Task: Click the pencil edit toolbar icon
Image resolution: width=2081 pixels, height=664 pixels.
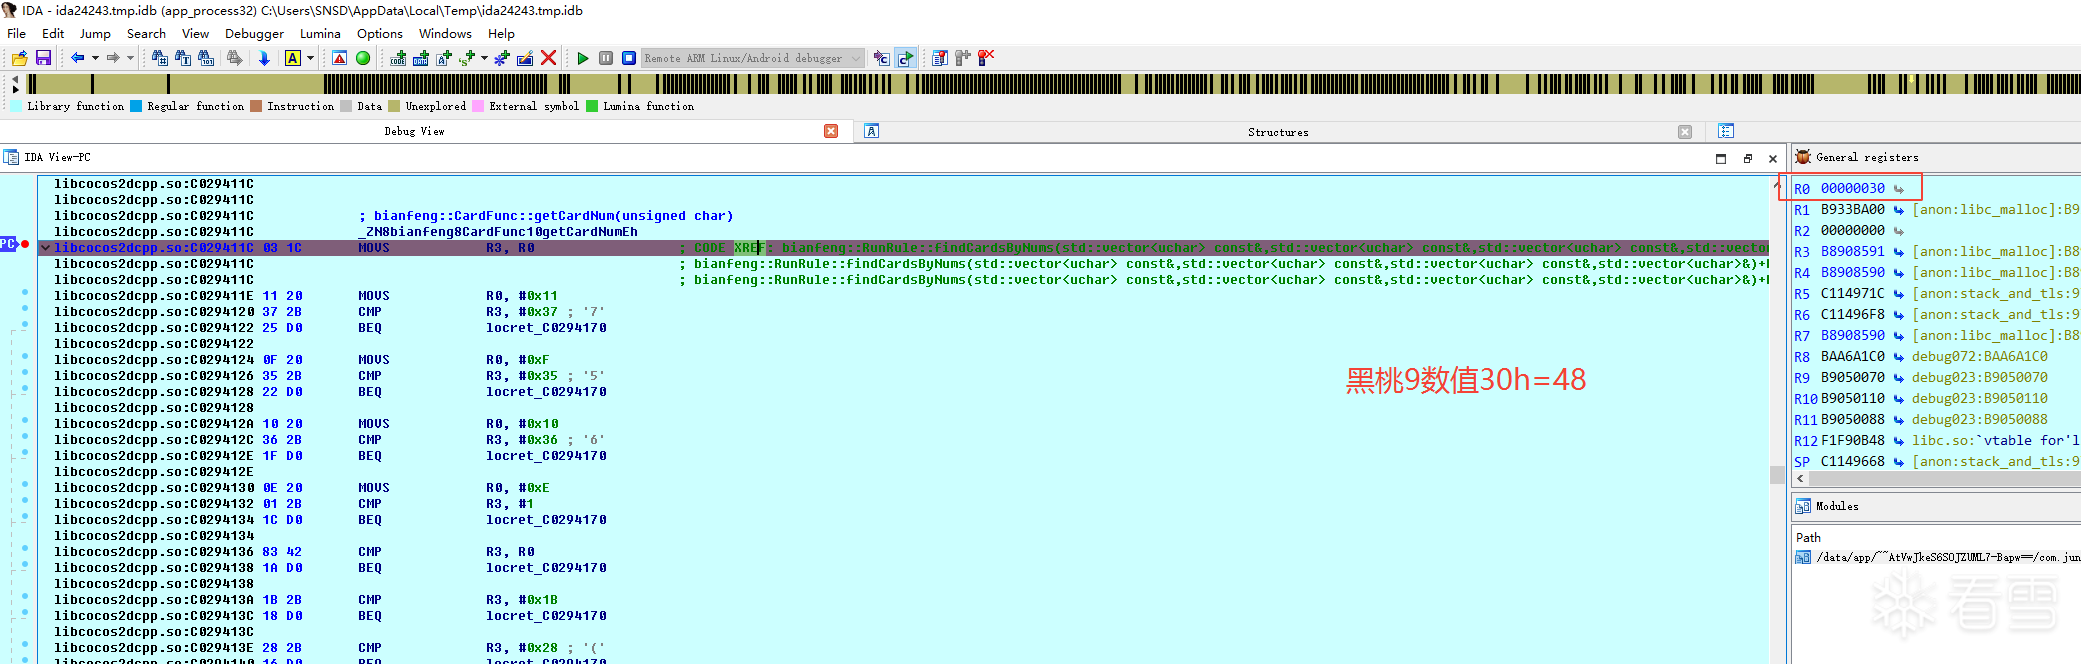Action: coord(525,58)
